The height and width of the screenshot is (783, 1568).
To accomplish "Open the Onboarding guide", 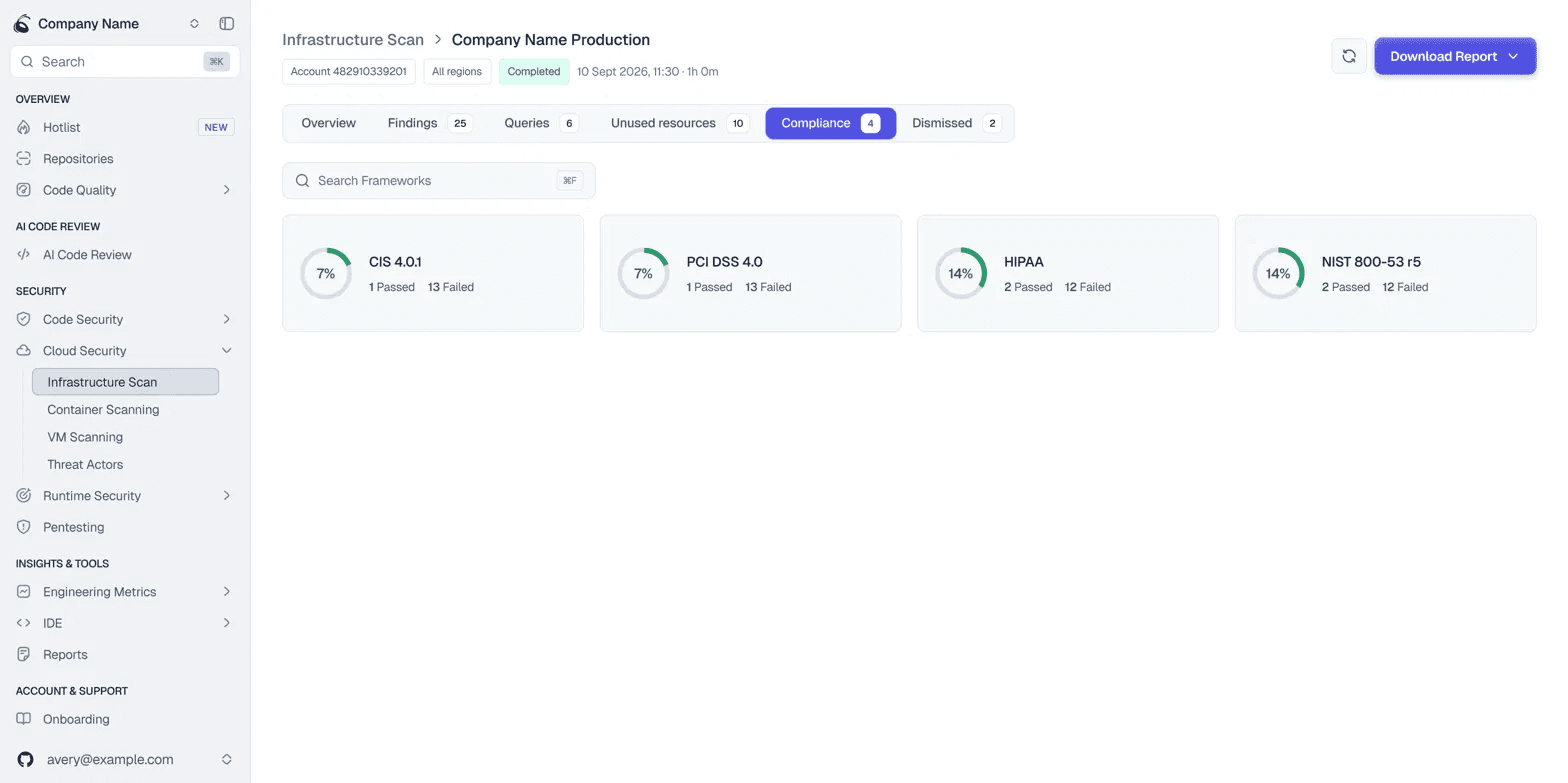I will [125, 719].
